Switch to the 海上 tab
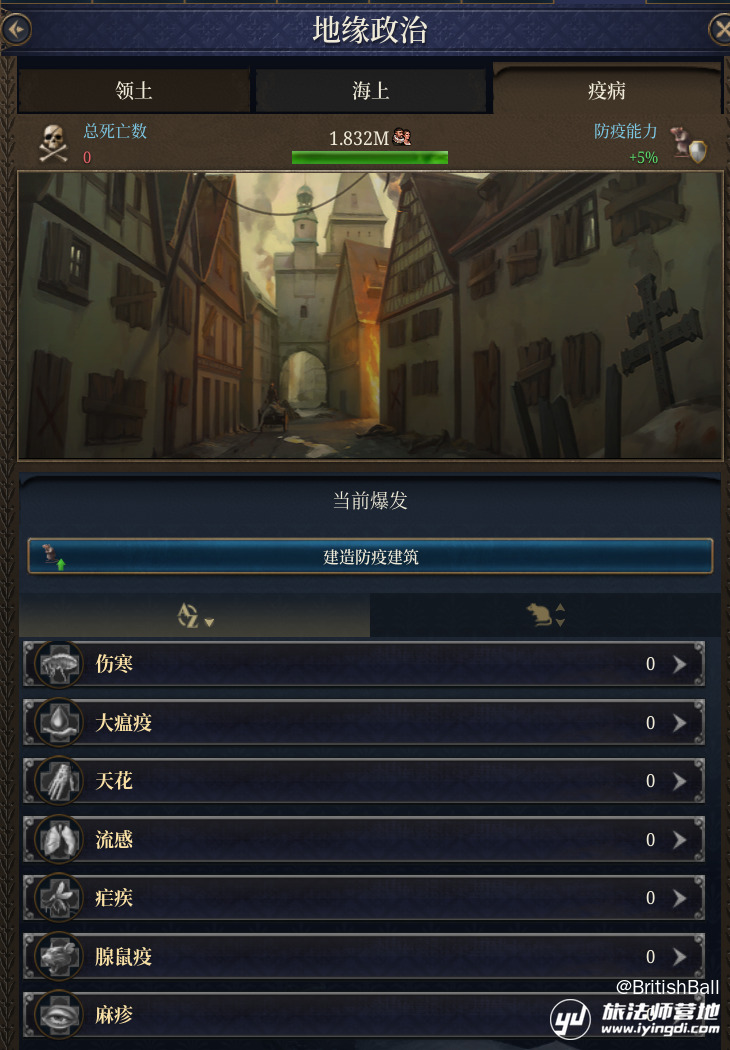730x1050 pixels. click(371, 90)
